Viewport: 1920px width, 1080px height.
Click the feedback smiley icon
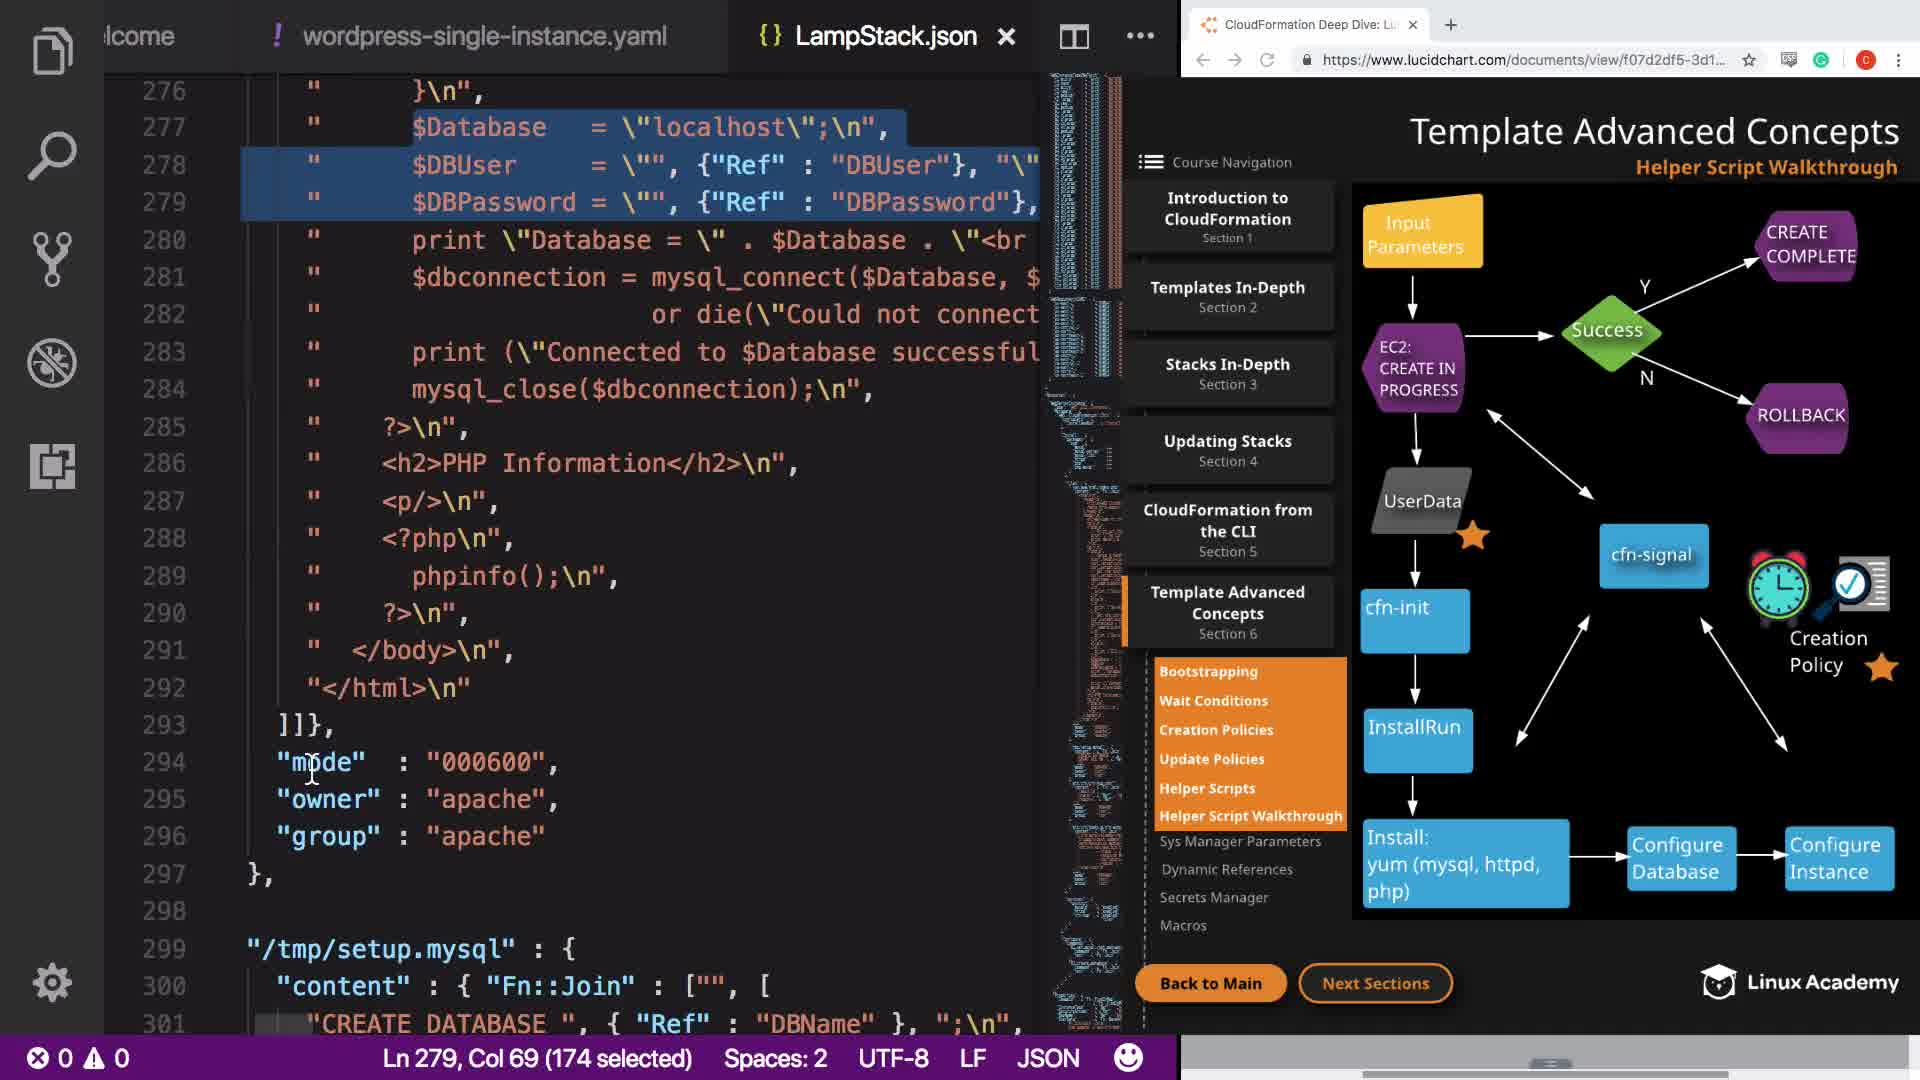(1128, 1057)
